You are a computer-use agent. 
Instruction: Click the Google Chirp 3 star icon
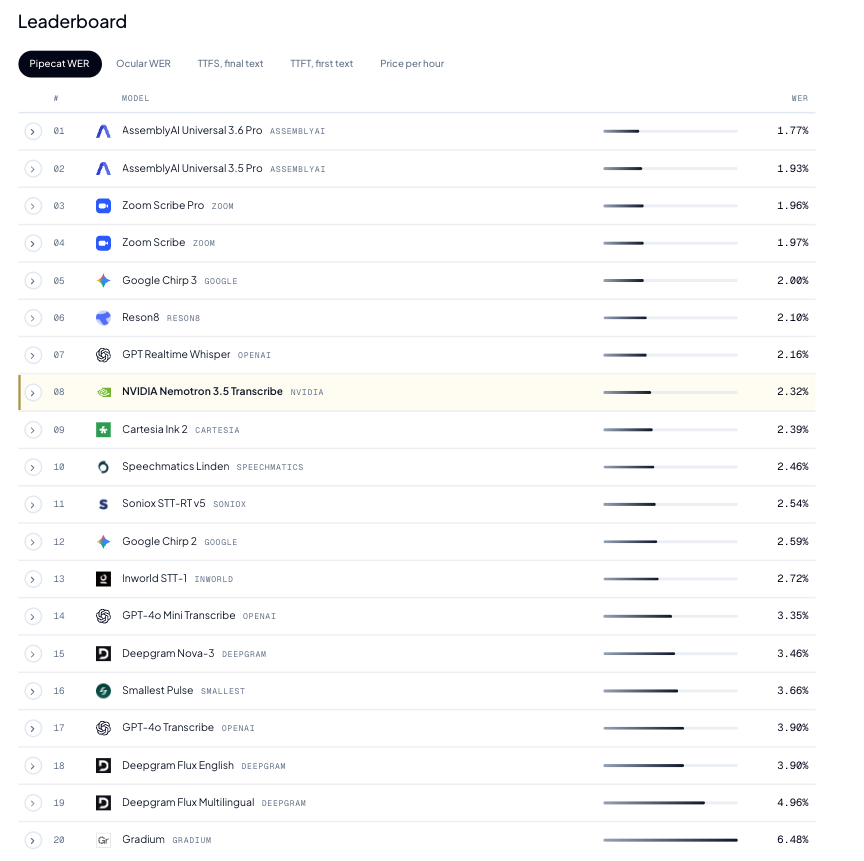click(x=103, y=280)
